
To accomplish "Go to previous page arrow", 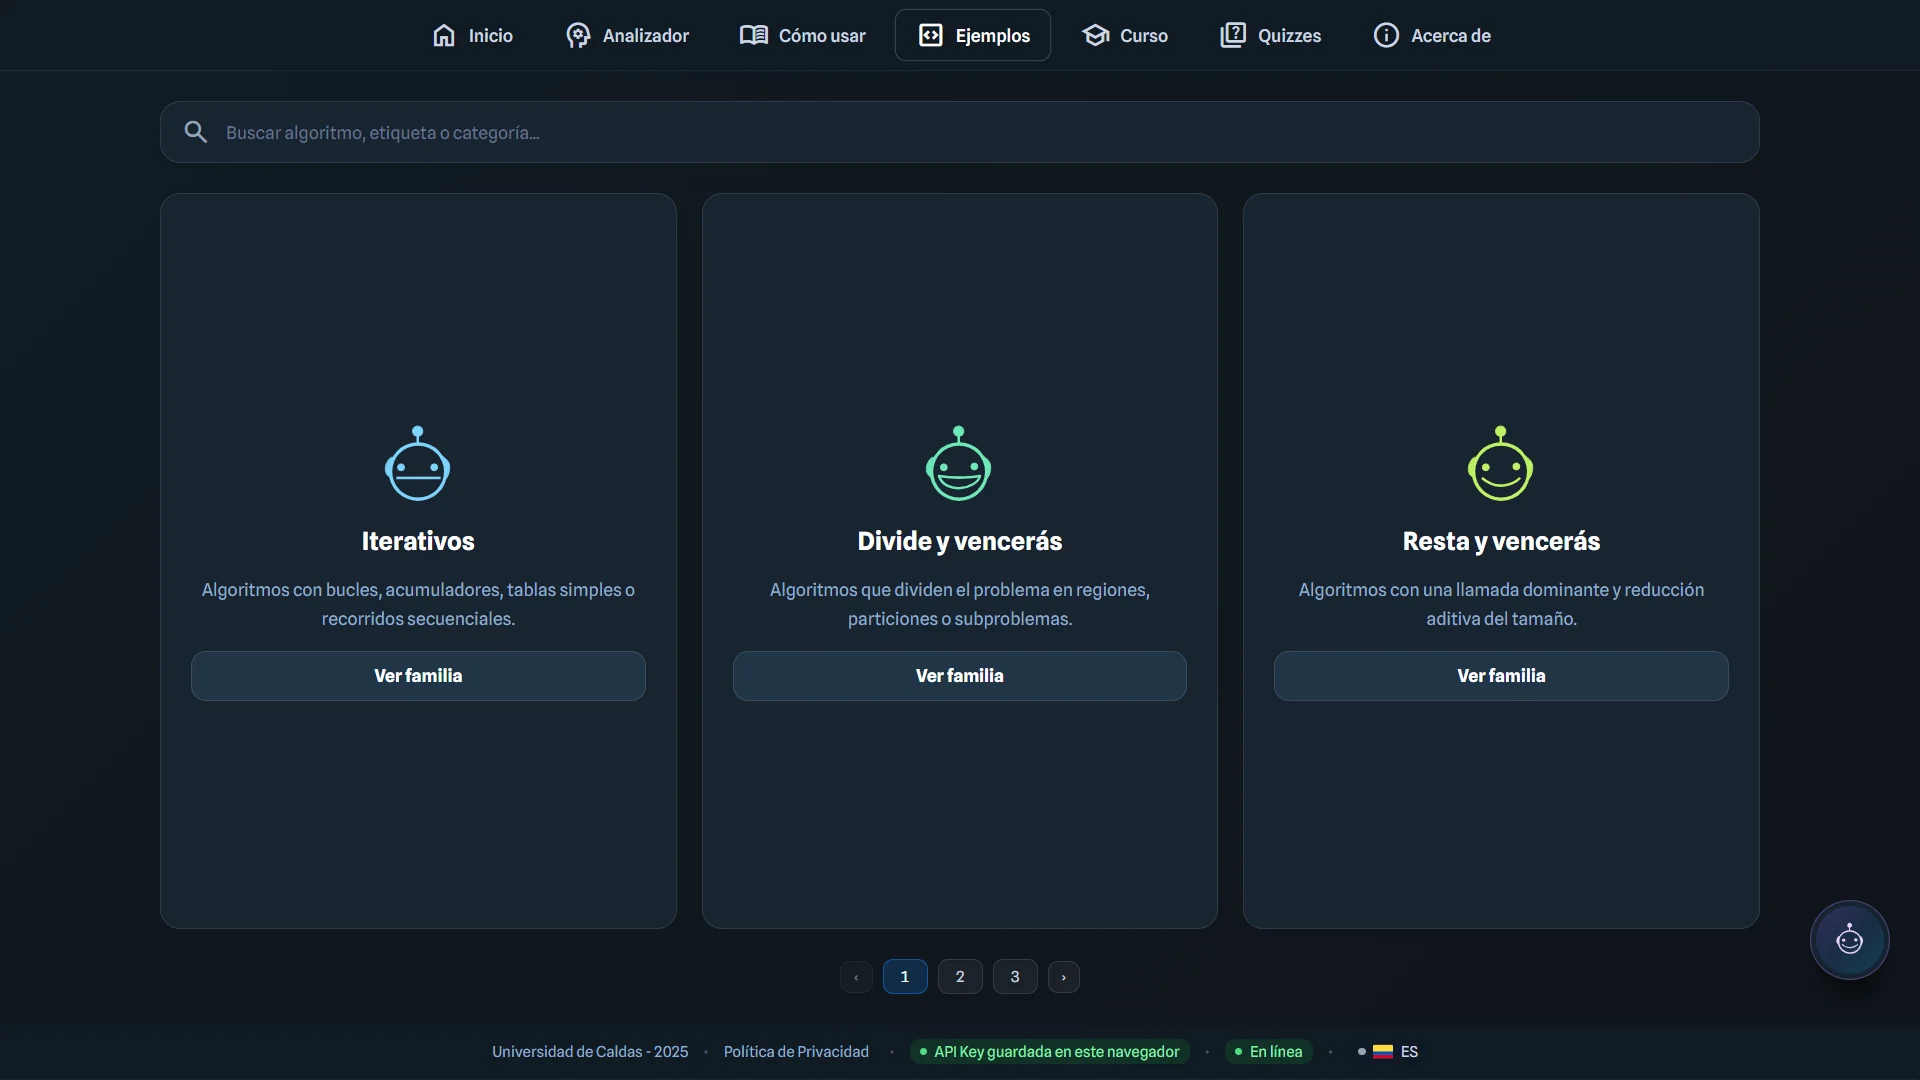I will pos(856,977).
